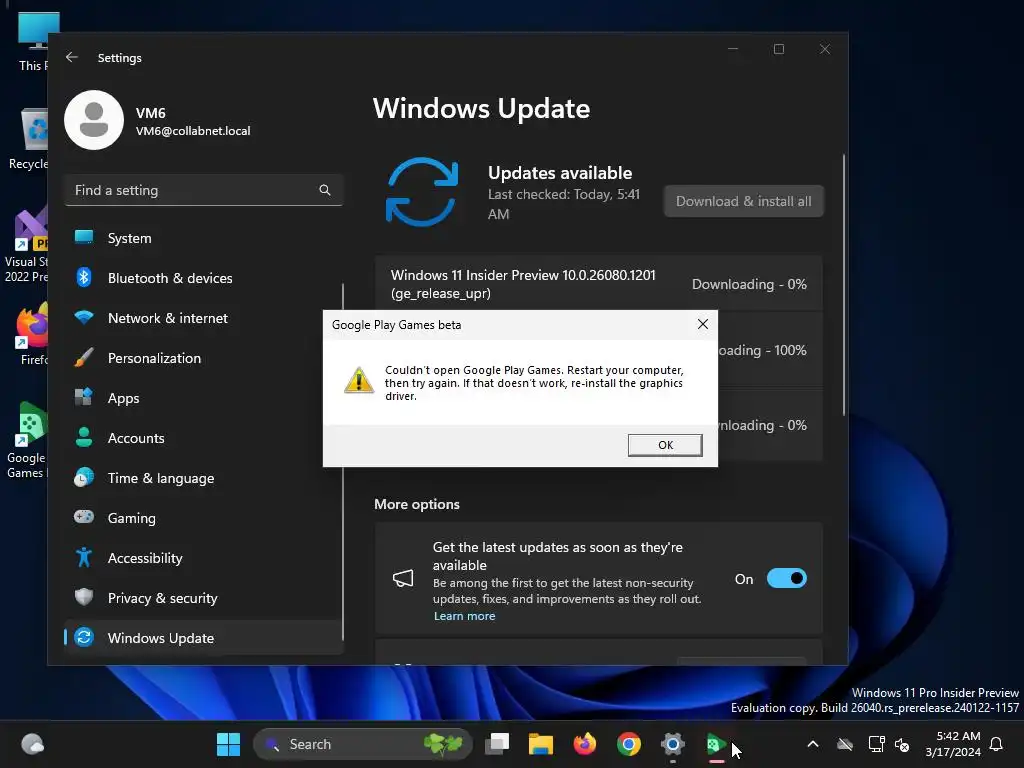
Task: Open the weather widget on taskbar
Action: click(33, 744)
